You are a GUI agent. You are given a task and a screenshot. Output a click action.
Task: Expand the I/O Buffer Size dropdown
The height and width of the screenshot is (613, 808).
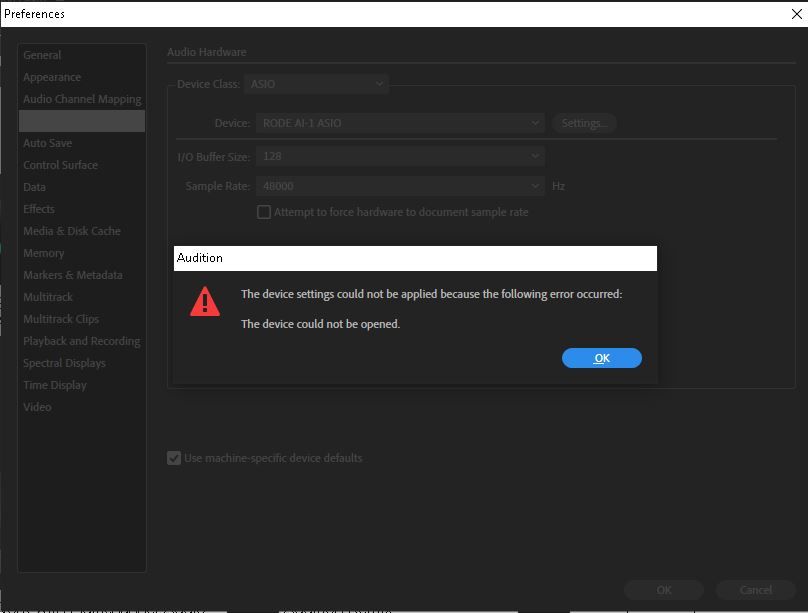(400, 156)
